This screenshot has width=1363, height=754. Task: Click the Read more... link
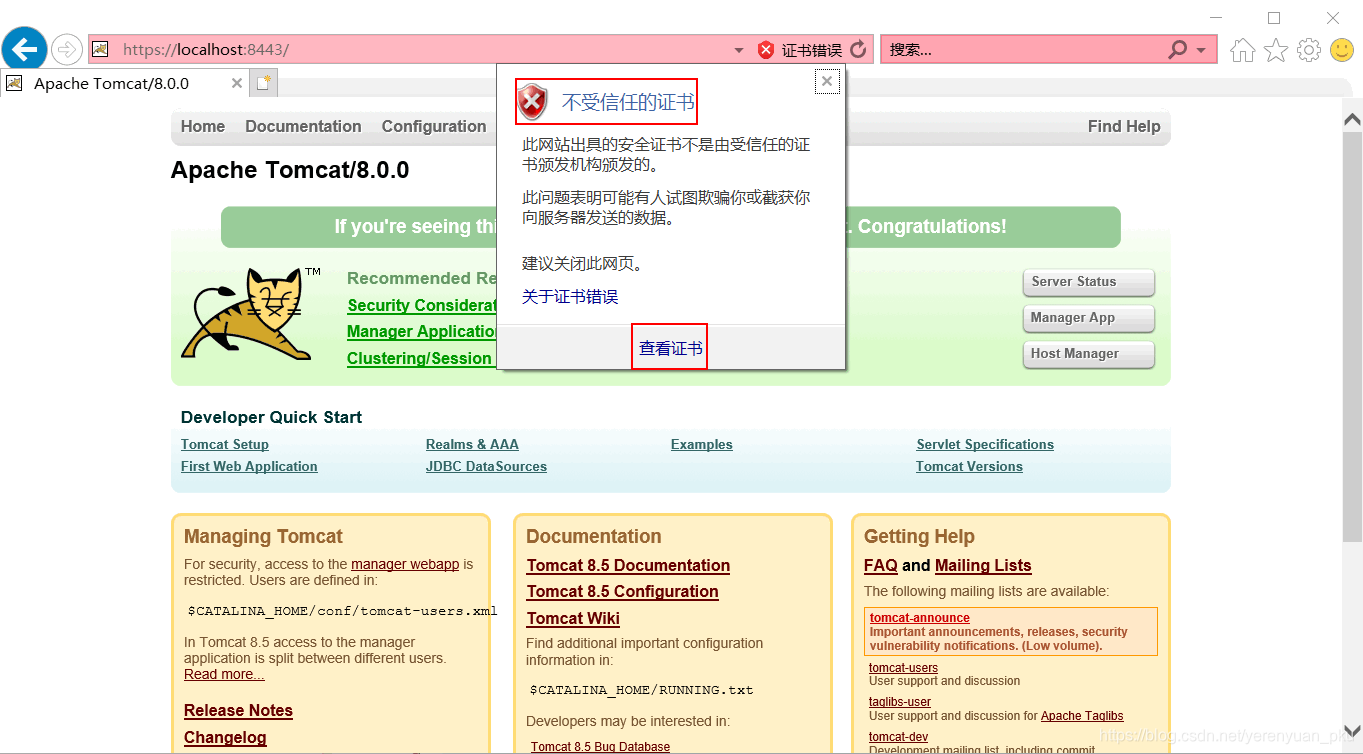click(x=224, y=674)
